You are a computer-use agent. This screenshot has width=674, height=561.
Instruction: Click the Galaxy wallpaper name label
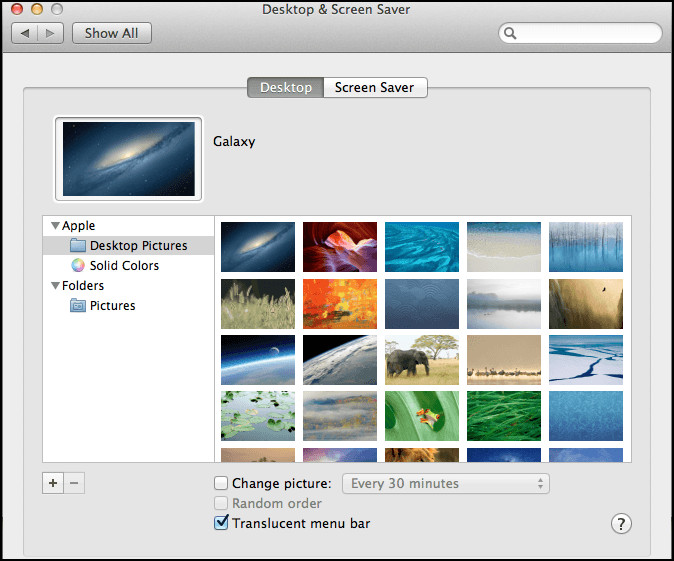[234, 141]
